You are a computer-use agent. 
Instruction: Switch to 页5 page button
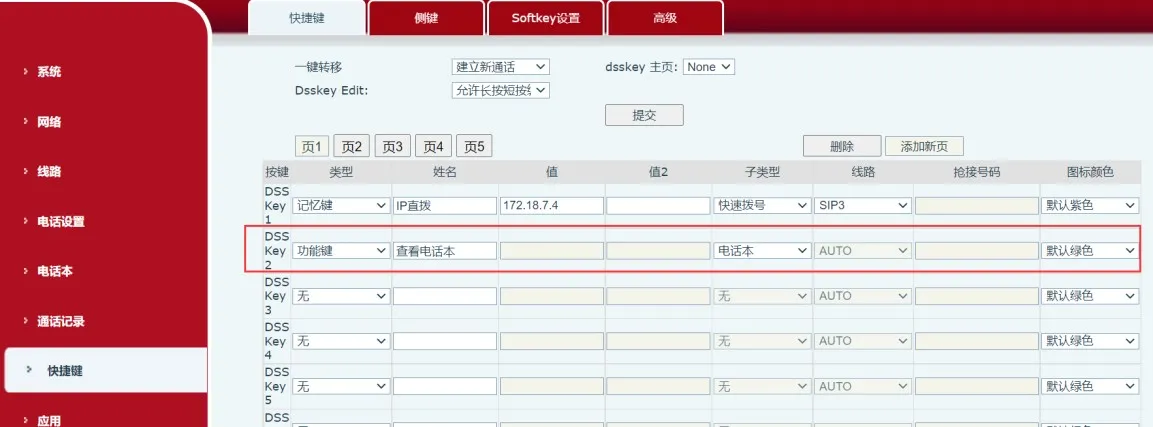(474, 147)
